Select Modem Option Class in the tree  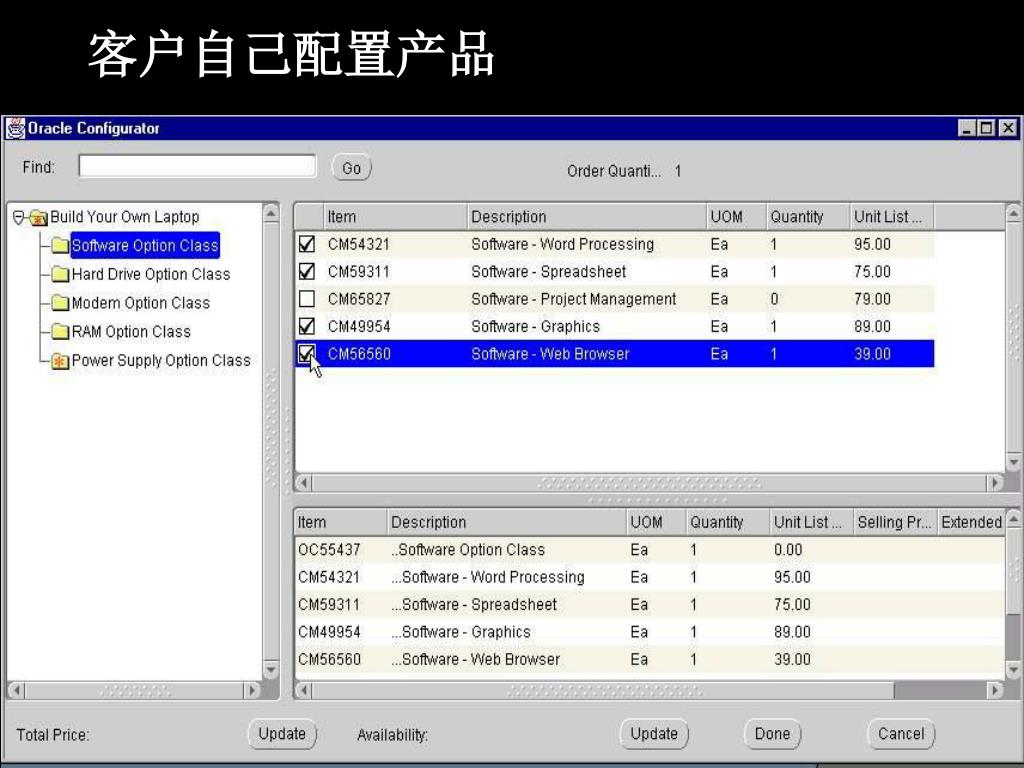140,303
